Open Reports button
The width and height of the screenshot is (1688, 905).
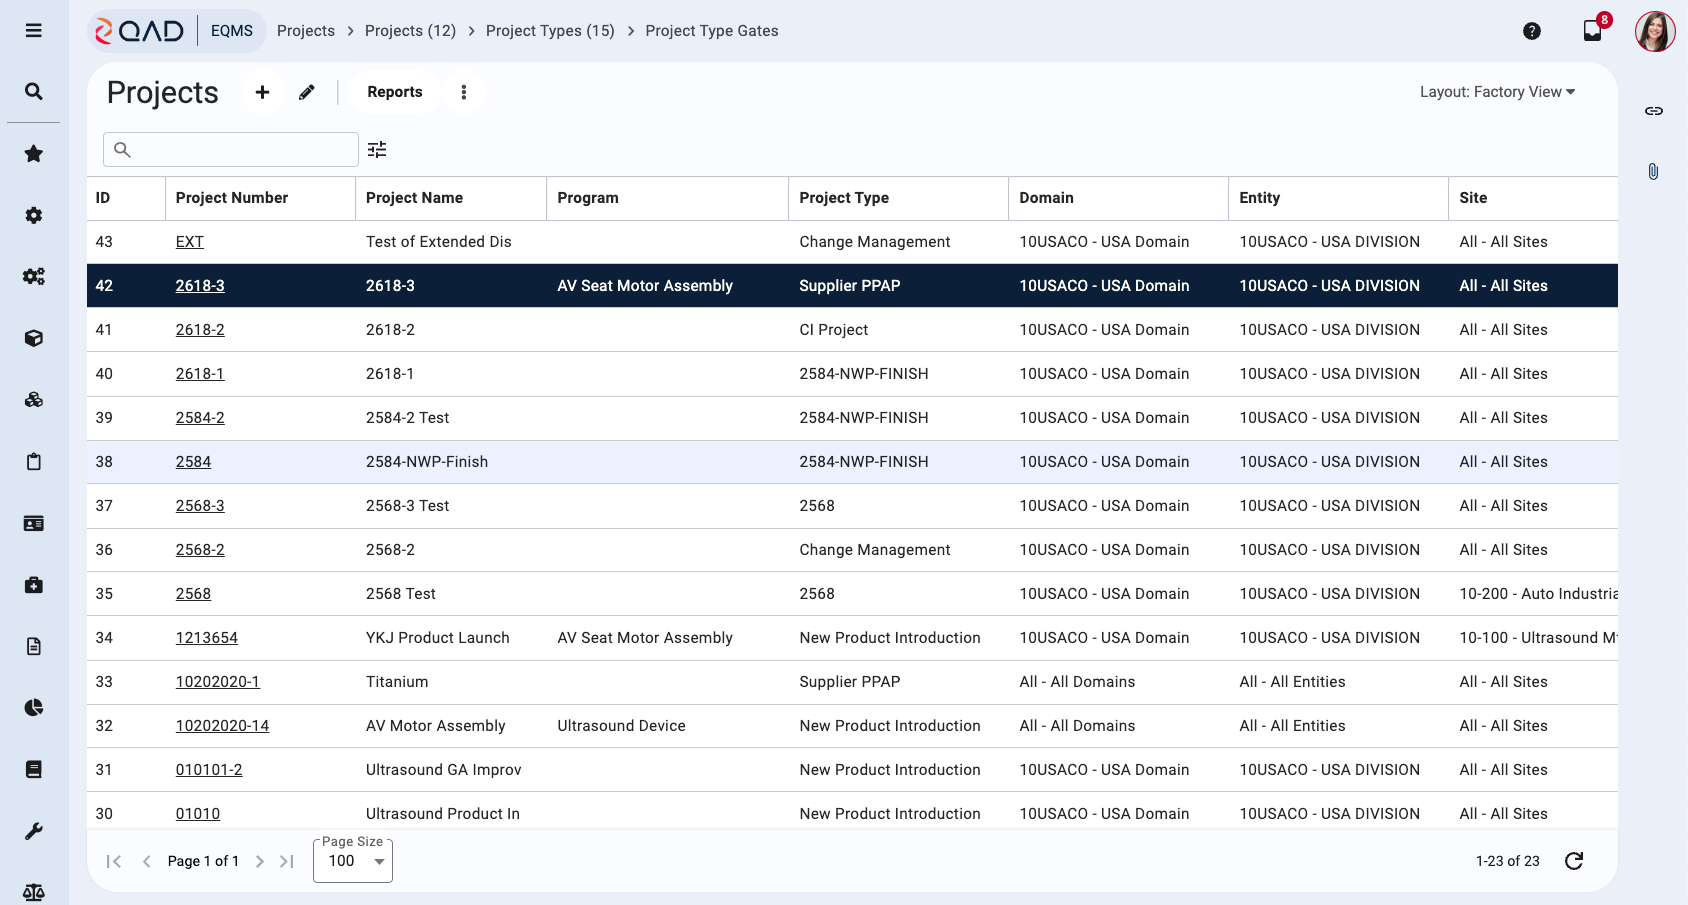[395, 92]
